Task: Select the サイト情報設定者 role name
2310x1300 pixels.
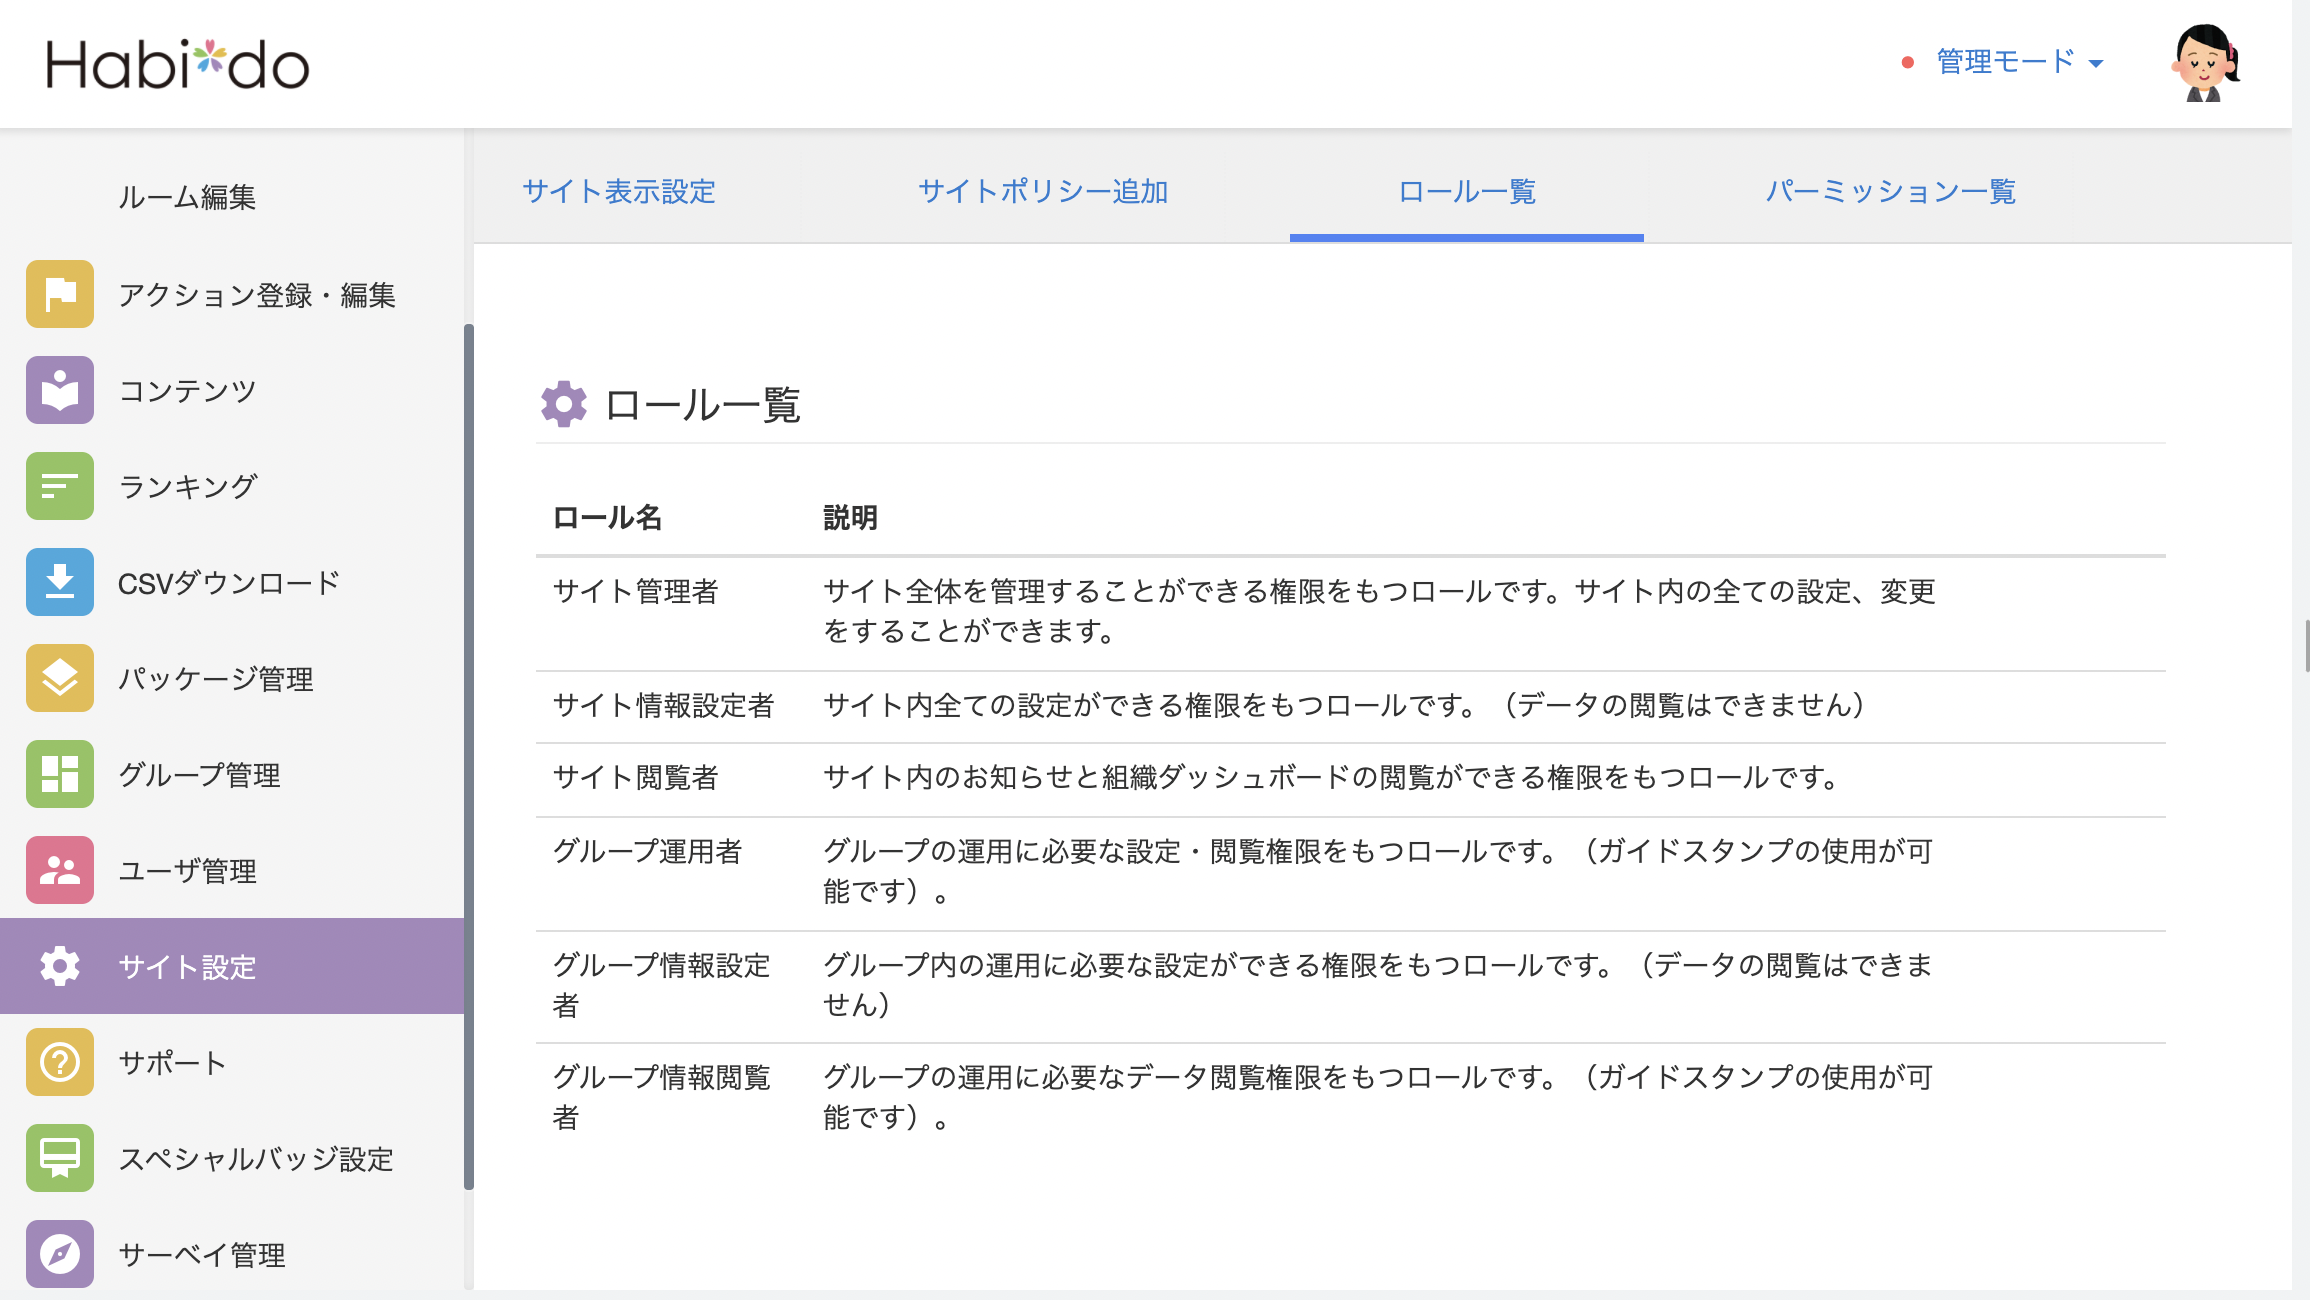Action: click(663, 705)
